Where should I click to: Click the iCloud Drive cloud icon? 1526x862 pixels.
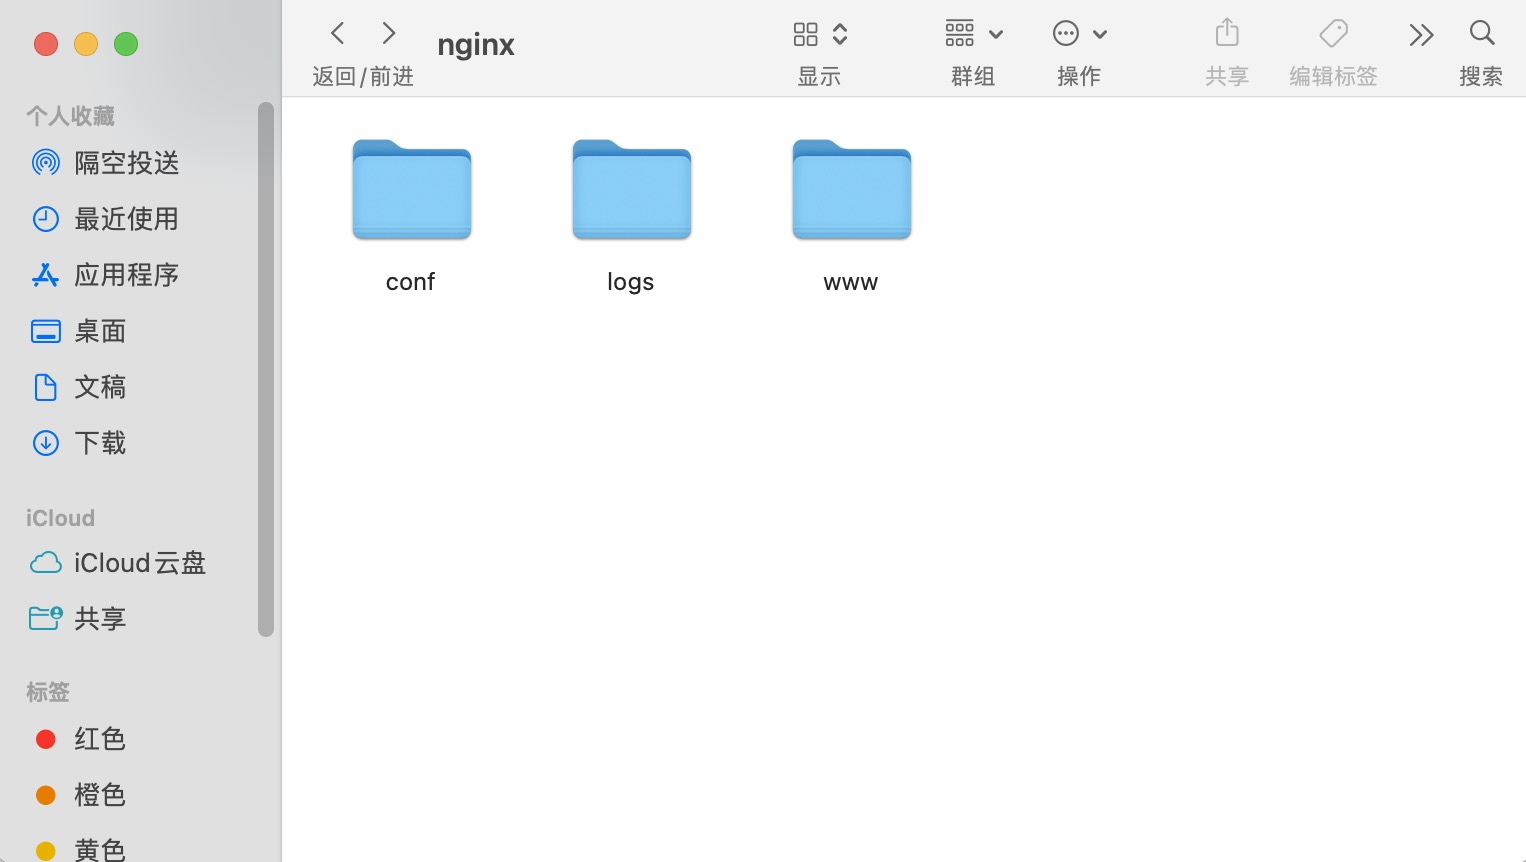pos(46,563)
